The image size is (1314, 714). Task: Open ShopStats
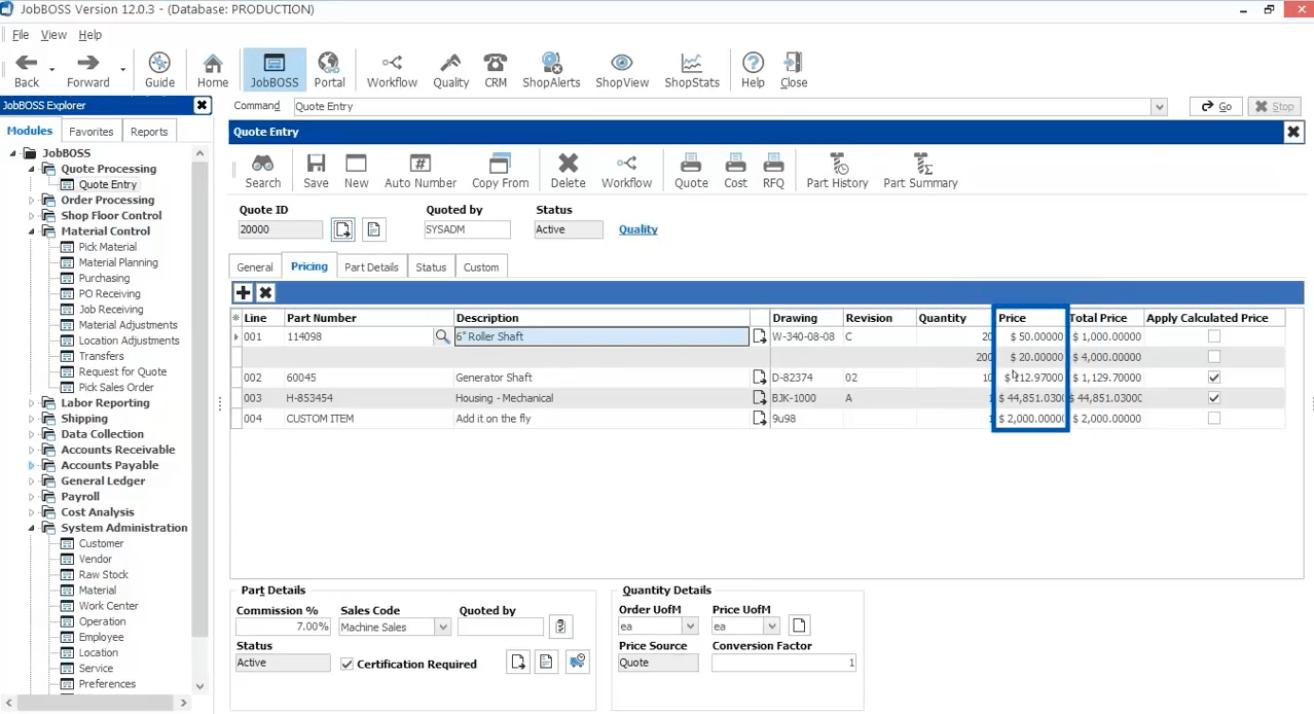tap(691, 68)
